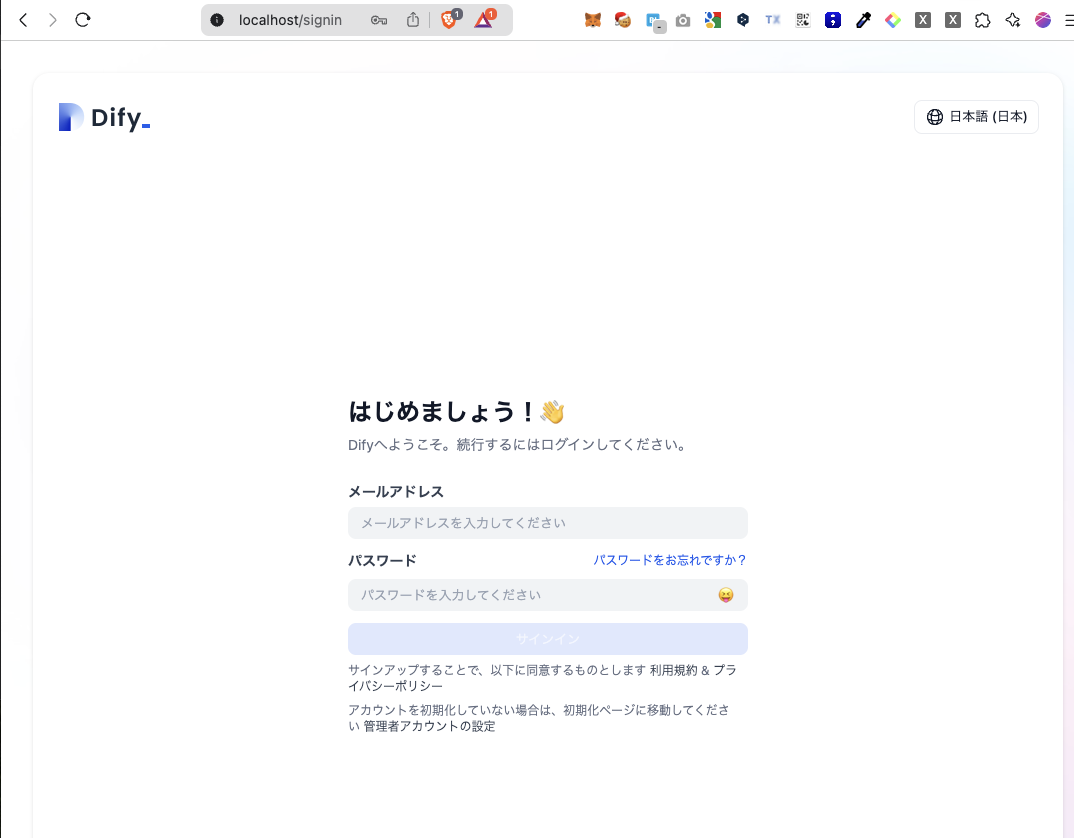Image resolution: width=1074 pixels, height=838 pixels.
Task: Open the Brave Rewards triangle icon
Action: tap(483, 19)
